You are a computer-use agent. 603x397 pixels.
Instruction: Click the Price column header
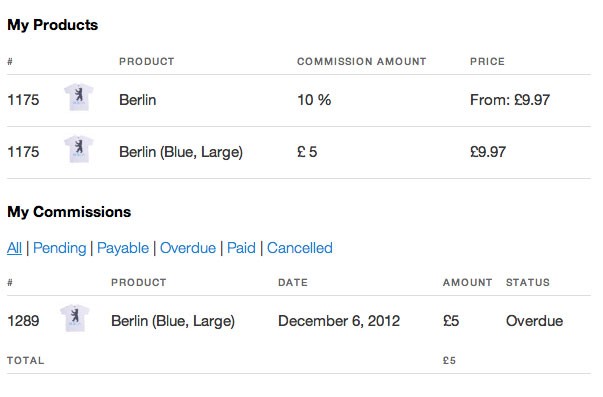[487, 62]
